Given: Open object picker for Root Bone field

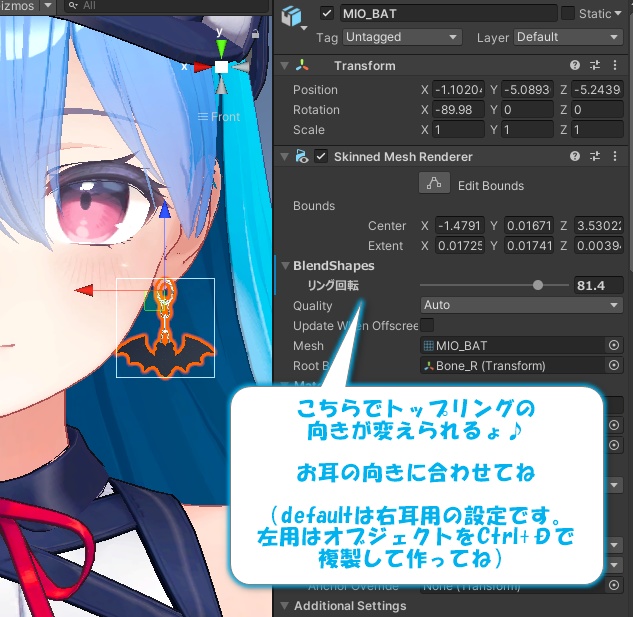Looking at the screenshot, I should [x=614, y=365].
